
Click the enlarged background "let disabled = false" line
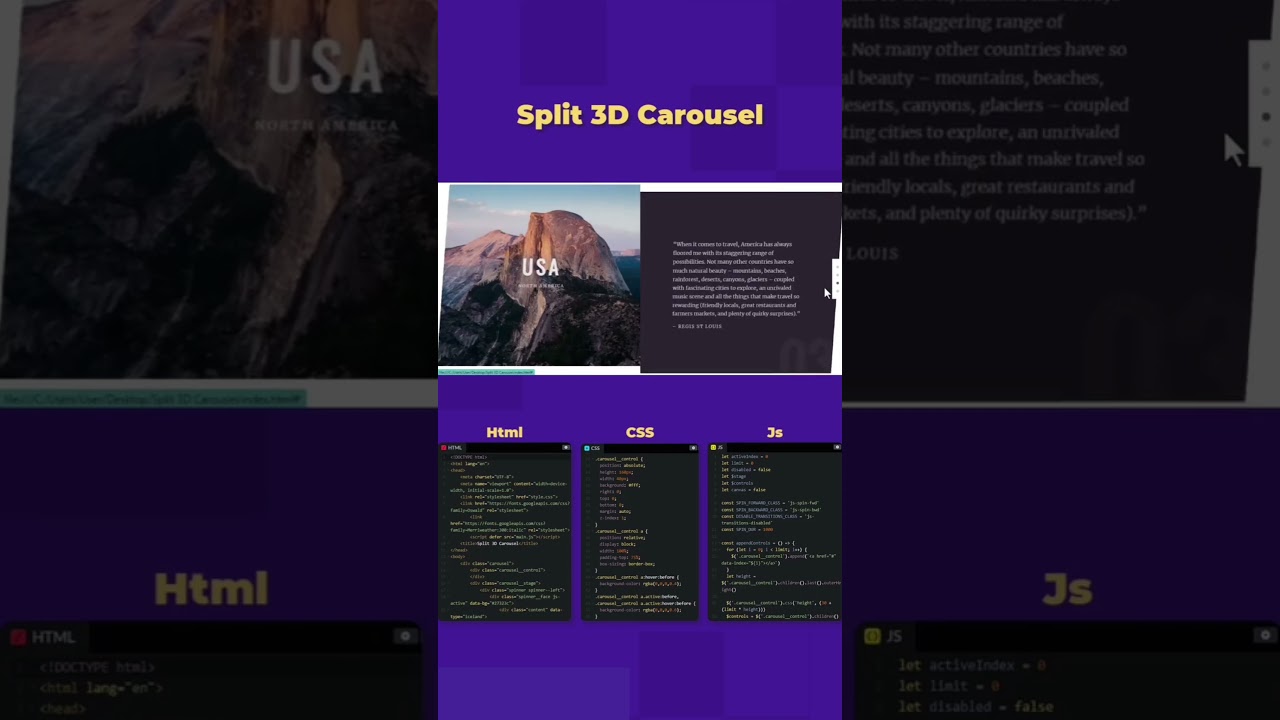tap(975, 707)
